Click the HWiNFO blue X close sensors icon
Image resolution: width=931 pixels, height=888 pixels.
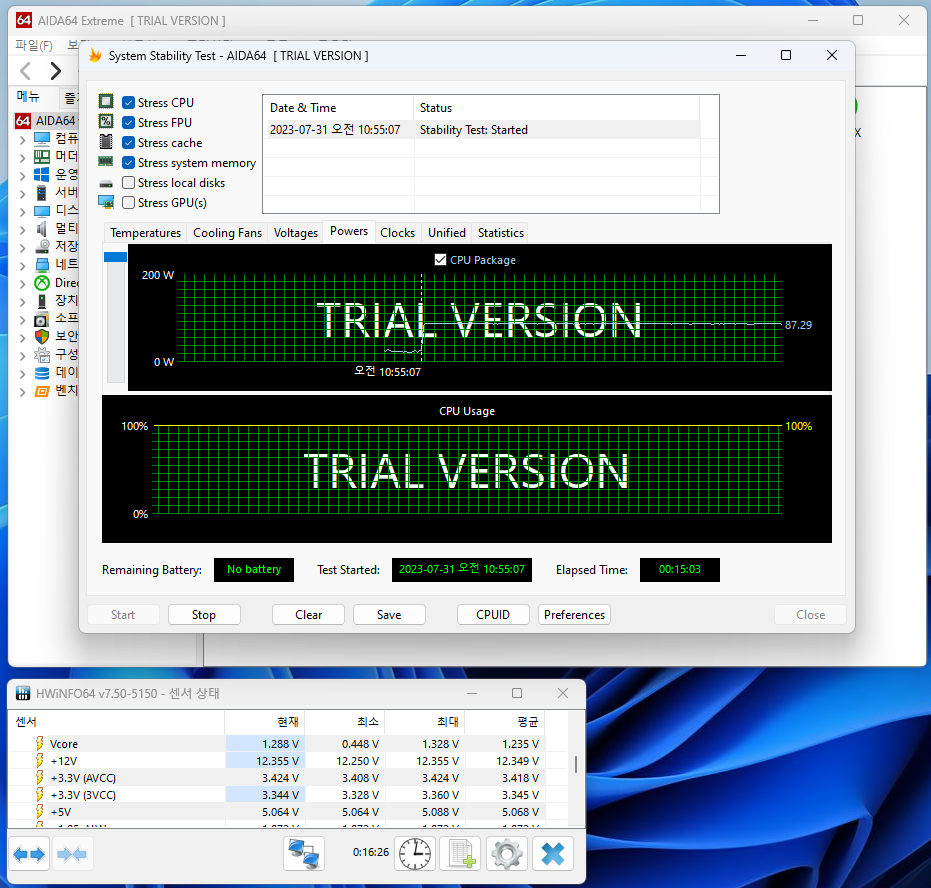[553, 854]
